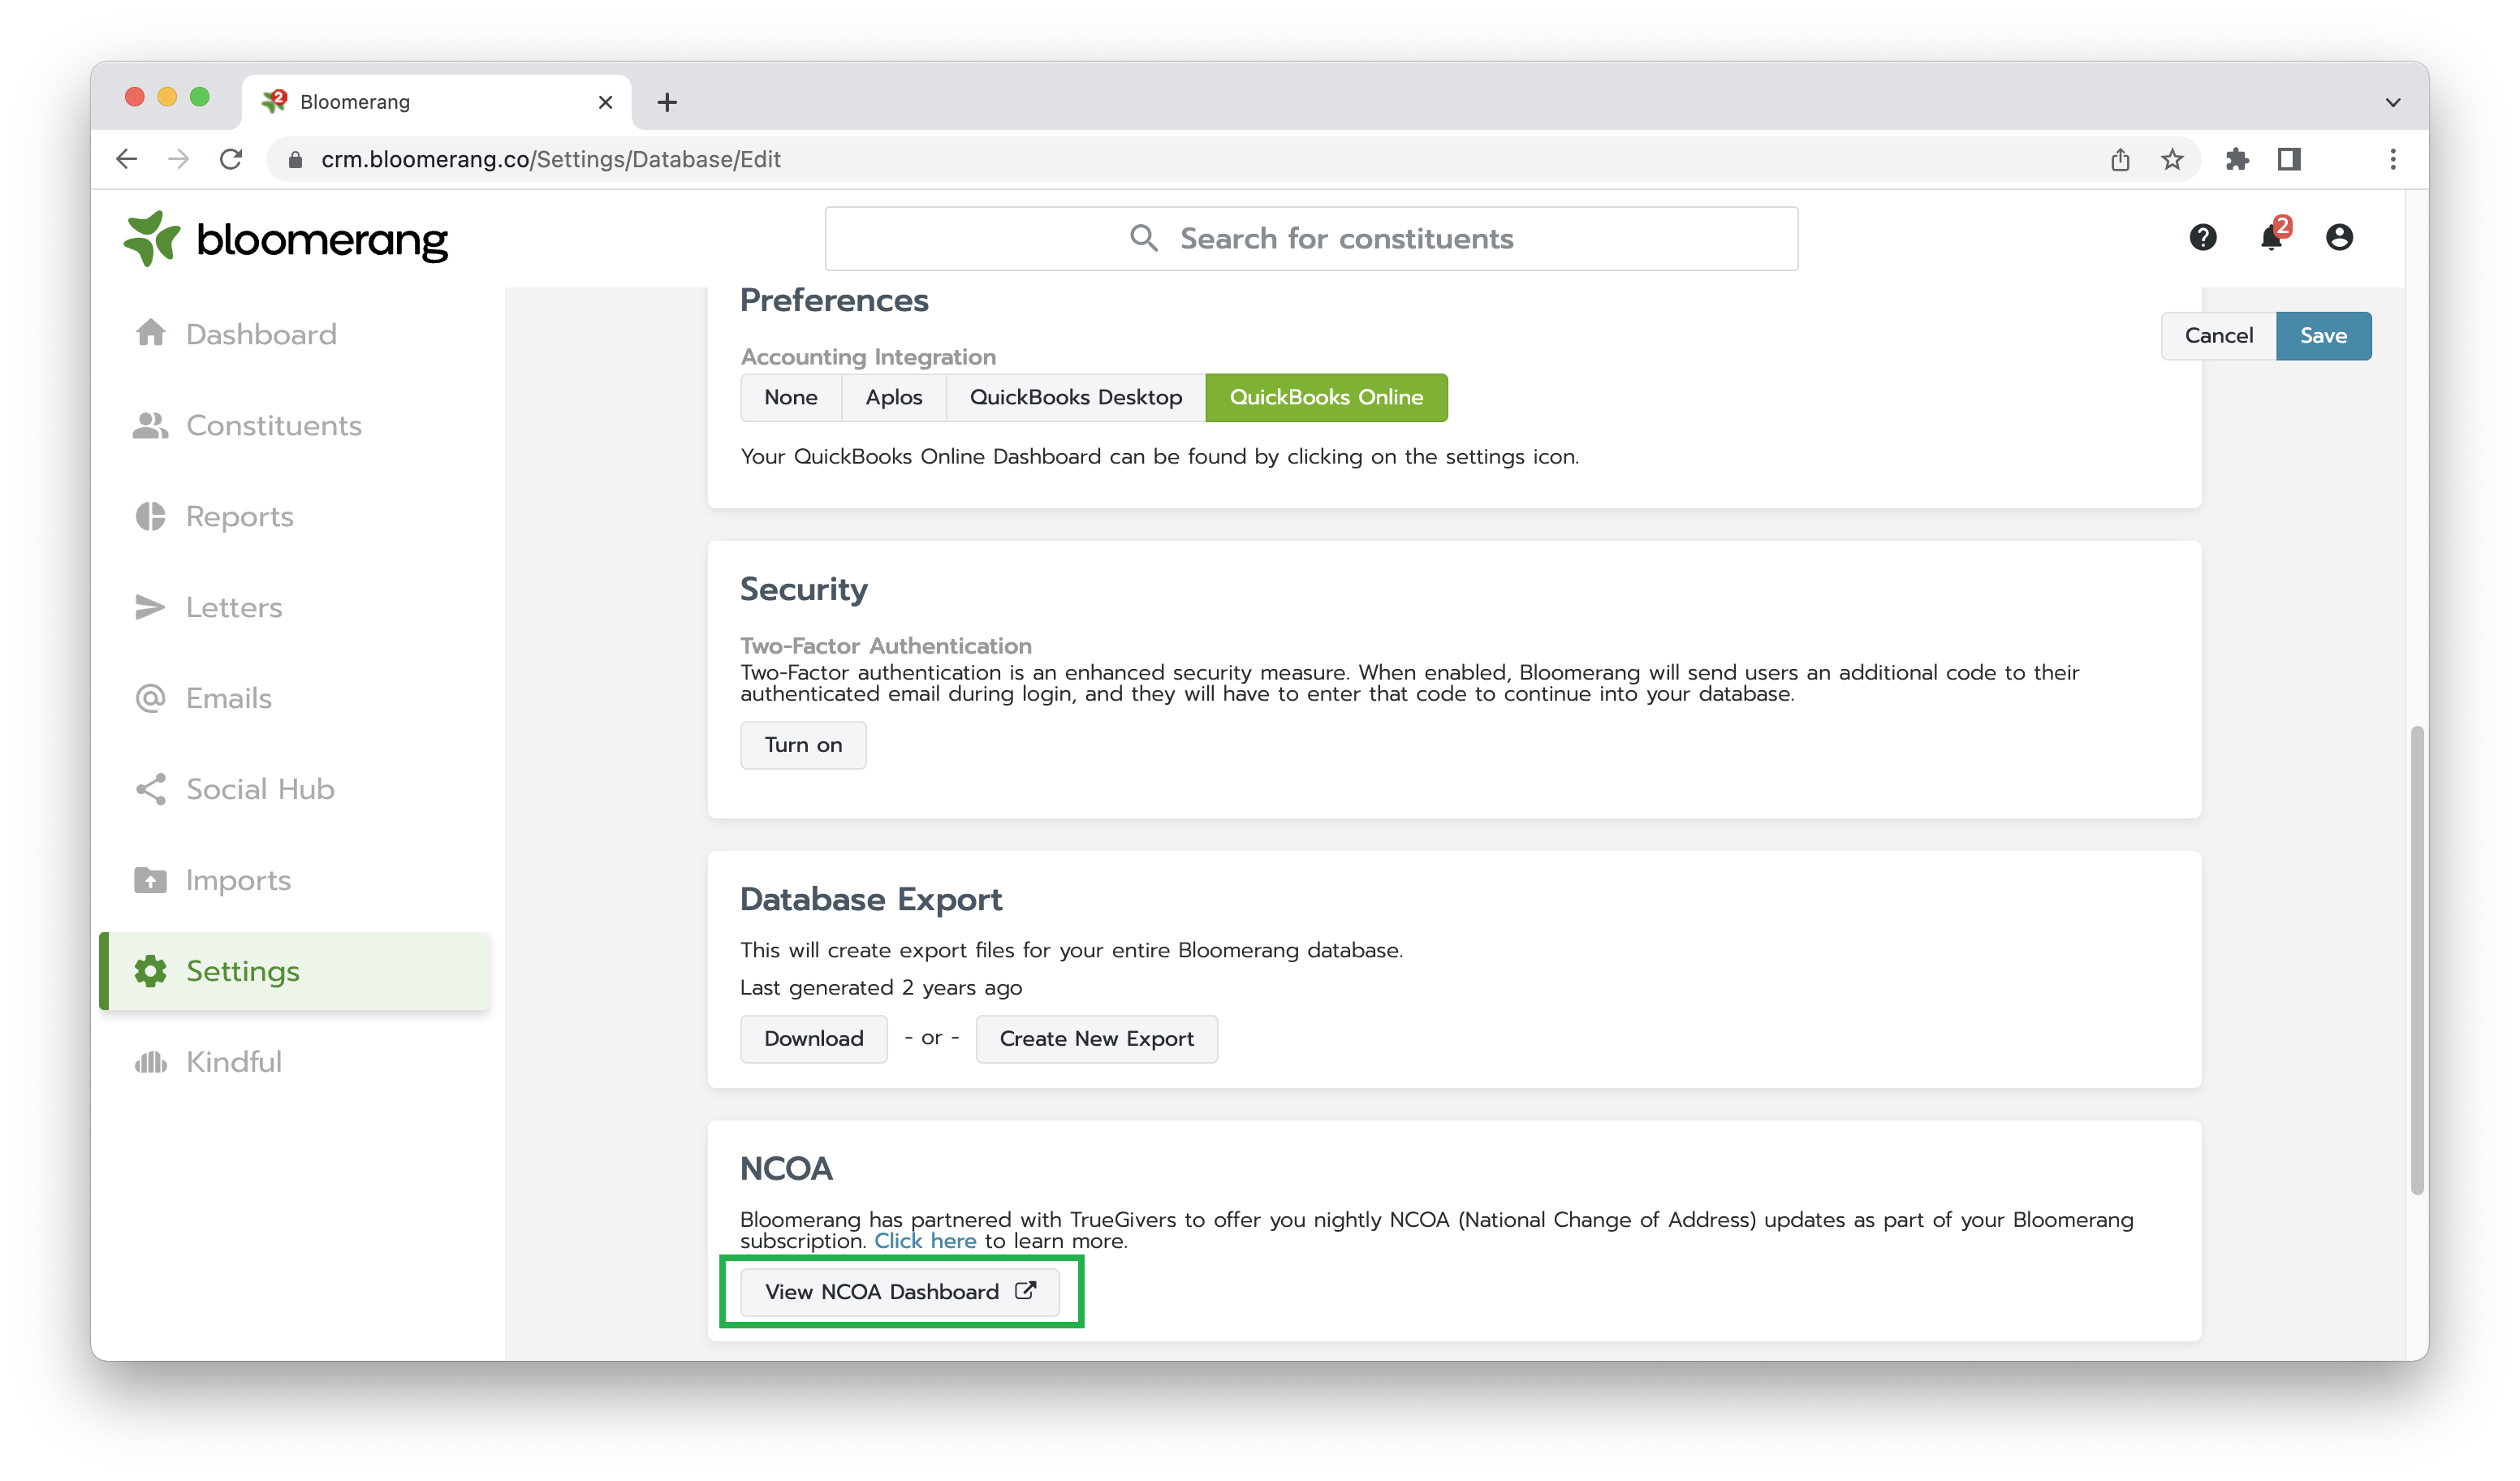Click the Emails at-sign icon
Viewport: 2520px width, 1481px height.
[151, 698]
